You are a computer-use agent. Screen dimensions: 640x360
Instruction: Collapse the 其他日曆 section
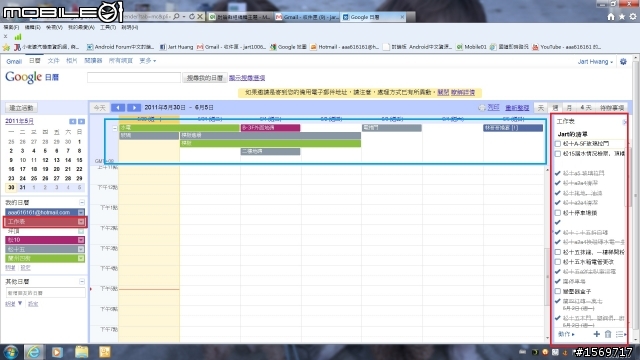(x=82, y=282)
